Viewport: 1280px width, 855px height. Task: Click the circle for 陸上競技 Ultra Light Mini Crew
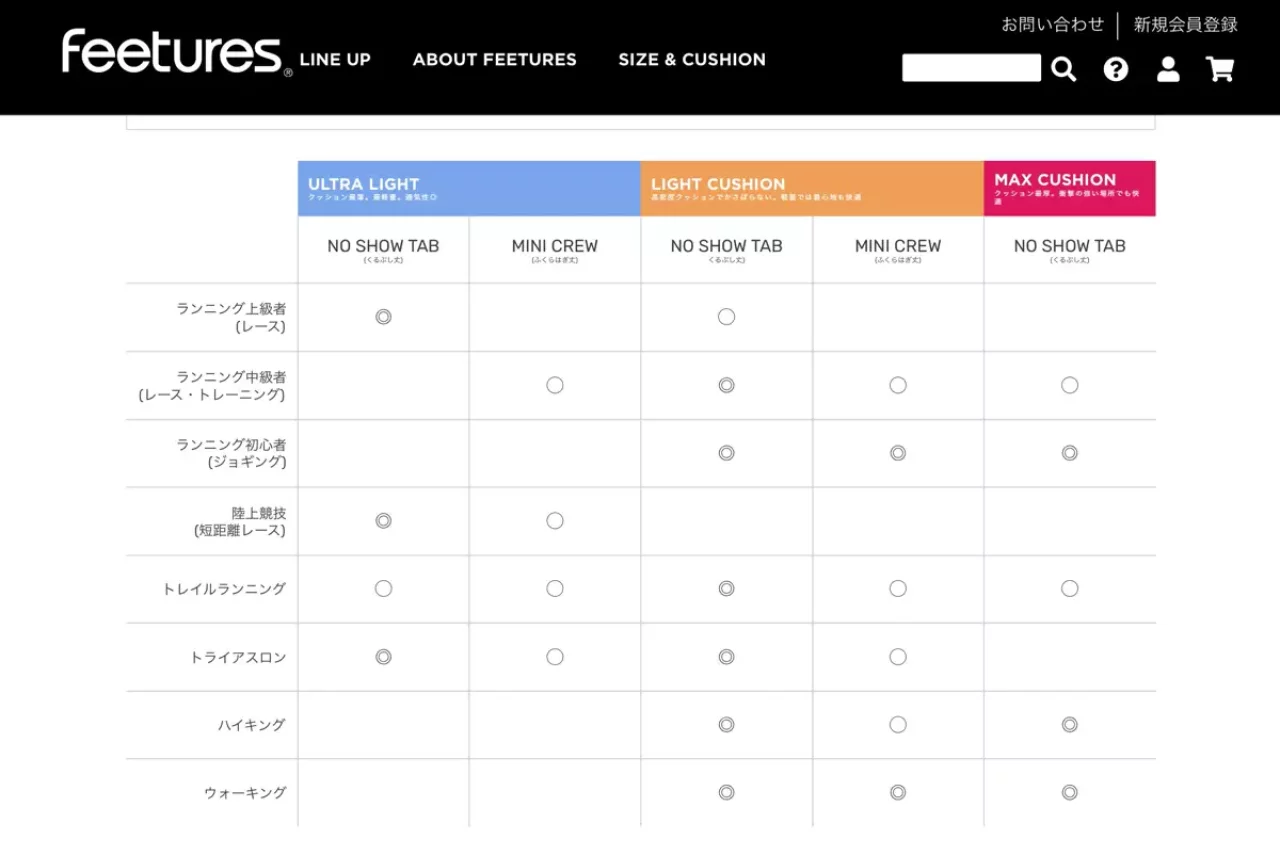coord(555,521)
